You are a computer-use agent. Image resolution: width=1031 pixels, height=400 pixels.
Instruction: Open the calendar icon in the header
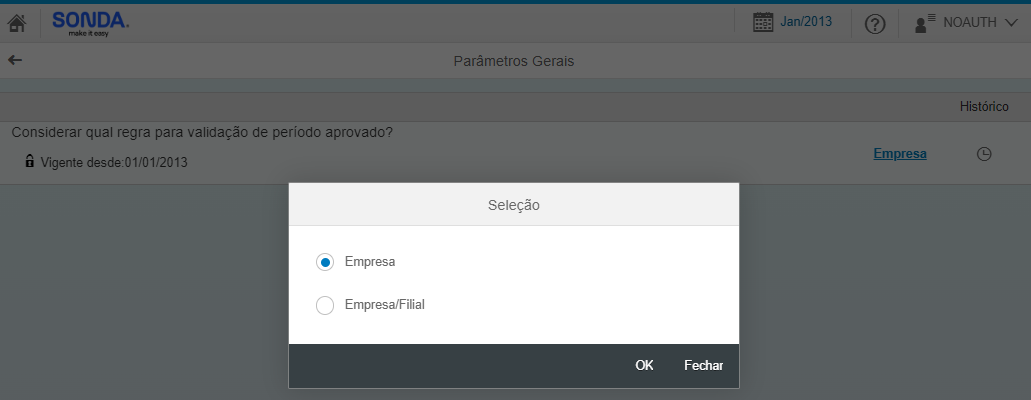coord(763,22)
